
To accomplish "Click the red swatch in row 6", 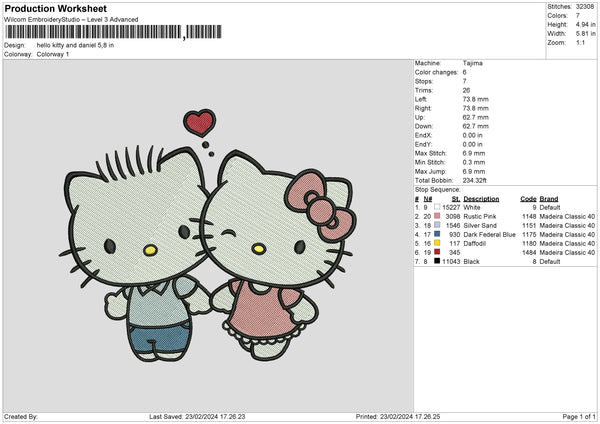I will 437,252.
